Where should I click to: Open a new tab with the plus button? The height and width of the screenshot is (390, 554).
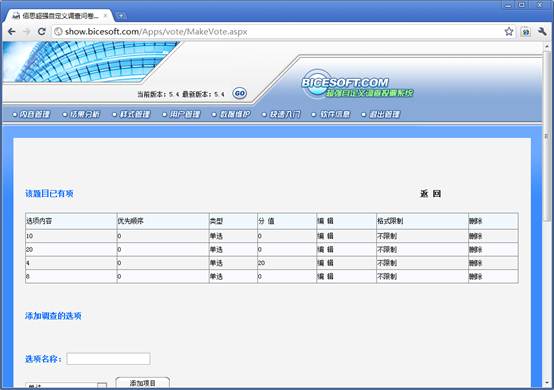(x=120, y=16)
